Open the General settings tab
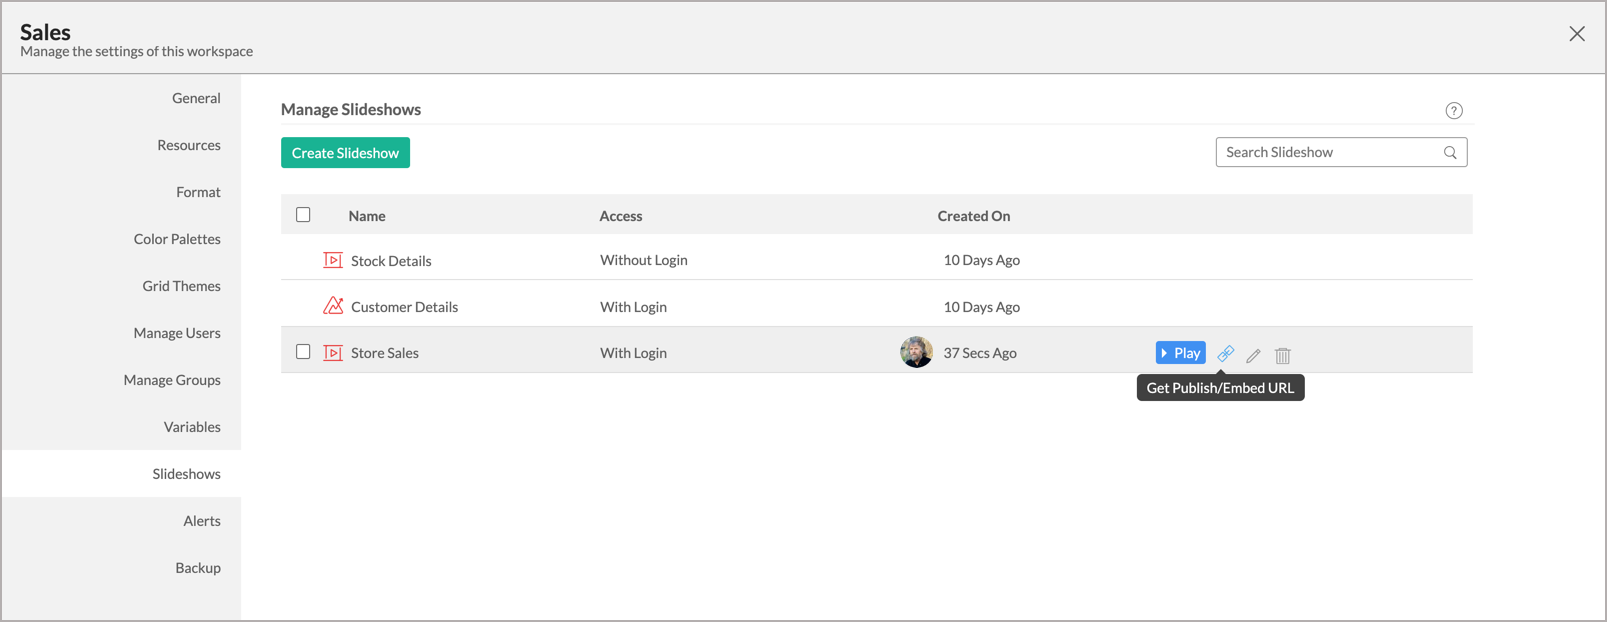Viewport: 1607px width, 622px height. [196, 98]
